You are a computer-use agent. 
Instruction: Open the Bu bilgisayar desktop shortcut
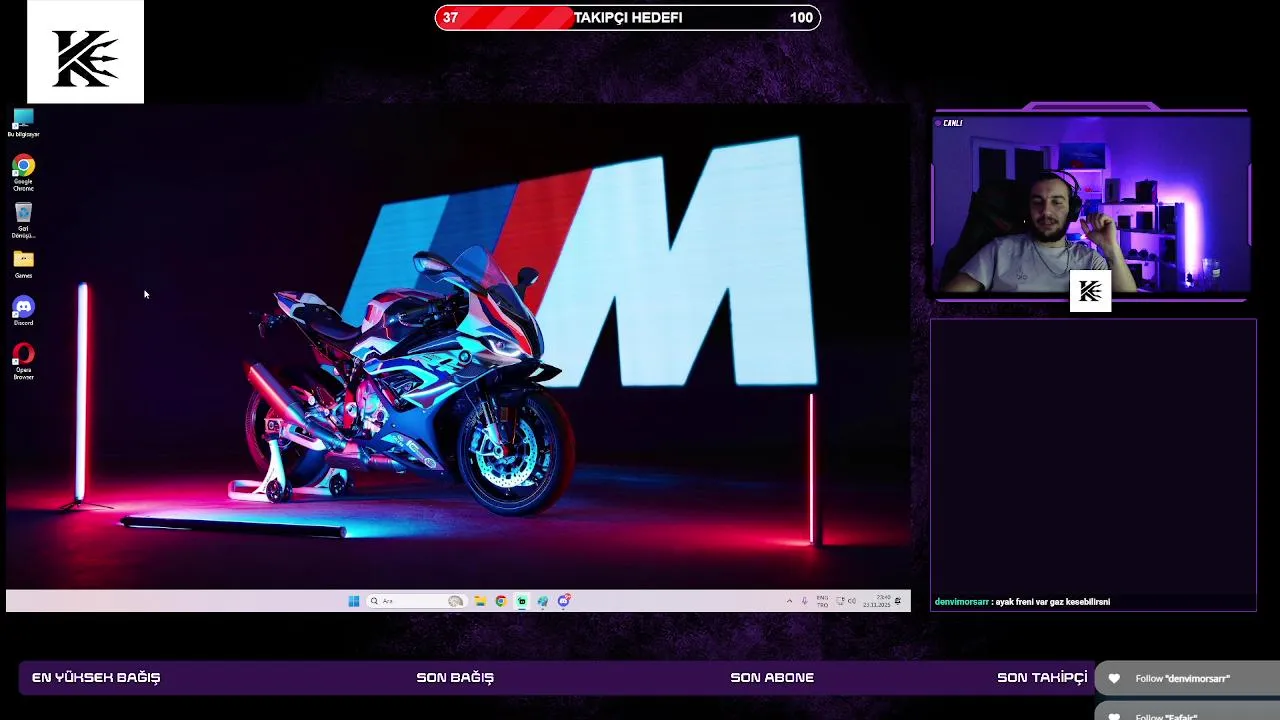(x=23, y=123)
